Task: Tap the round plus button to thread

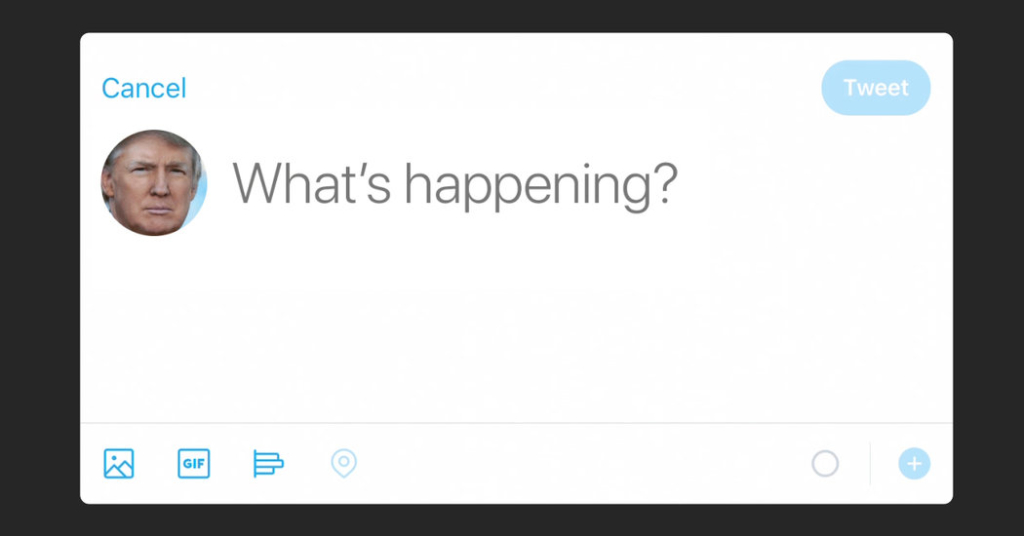Action: pyautogui.click(x=914, y=464)
